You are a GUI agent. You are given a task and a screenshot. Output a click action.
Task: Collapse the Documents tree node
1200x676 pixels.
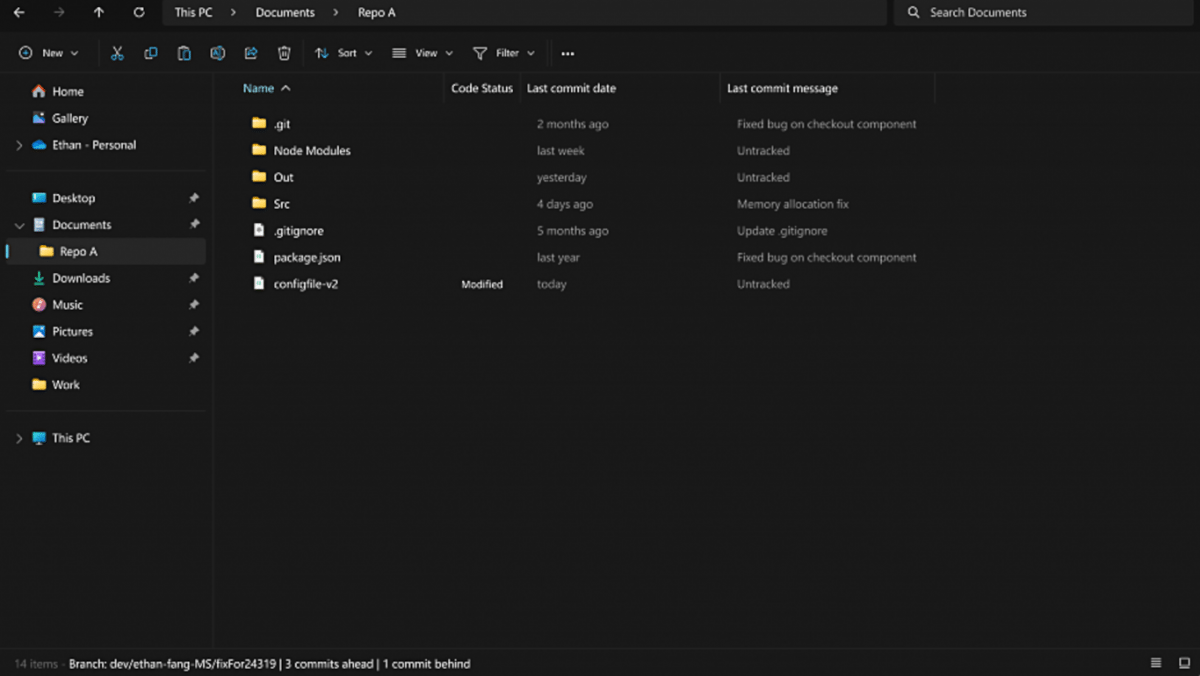tap(19, 225)
